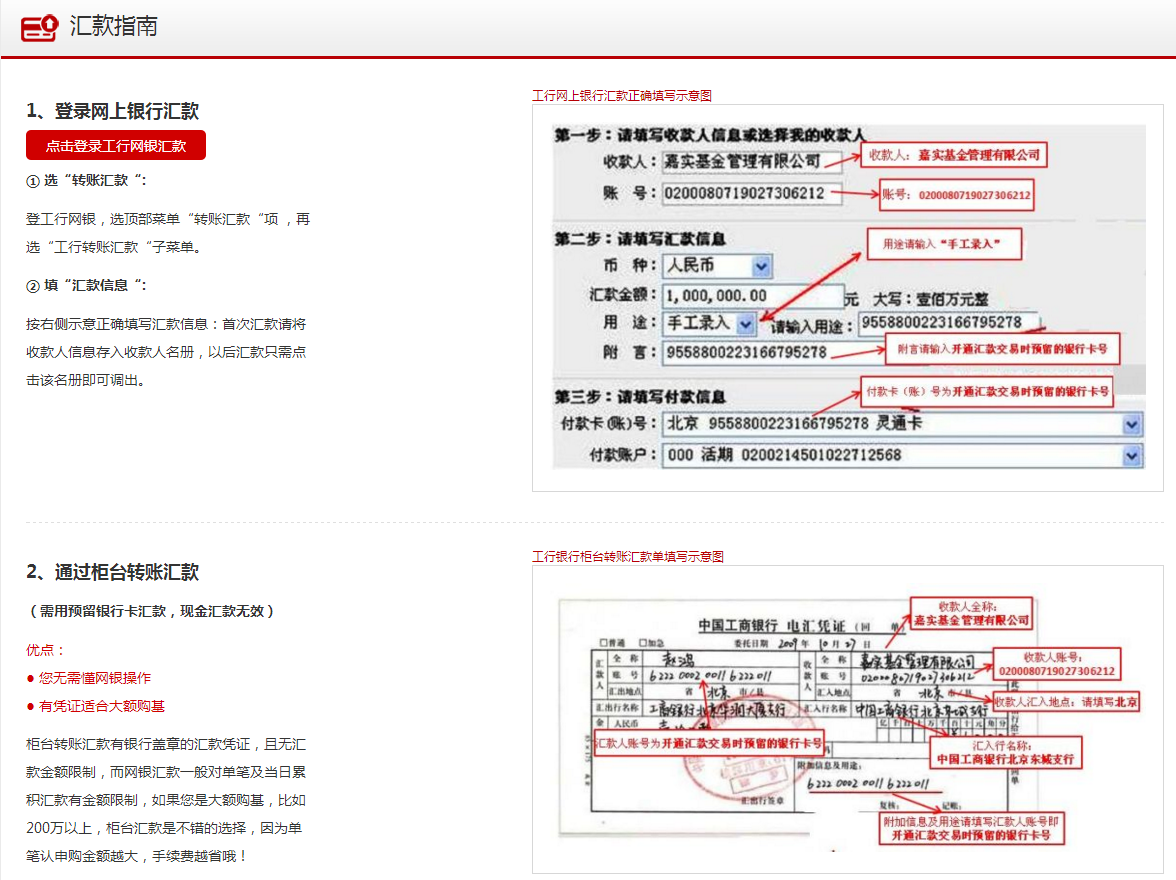Click the 点击登录工行网银汇款 button

pyautogui.click(x=116, y=146)
